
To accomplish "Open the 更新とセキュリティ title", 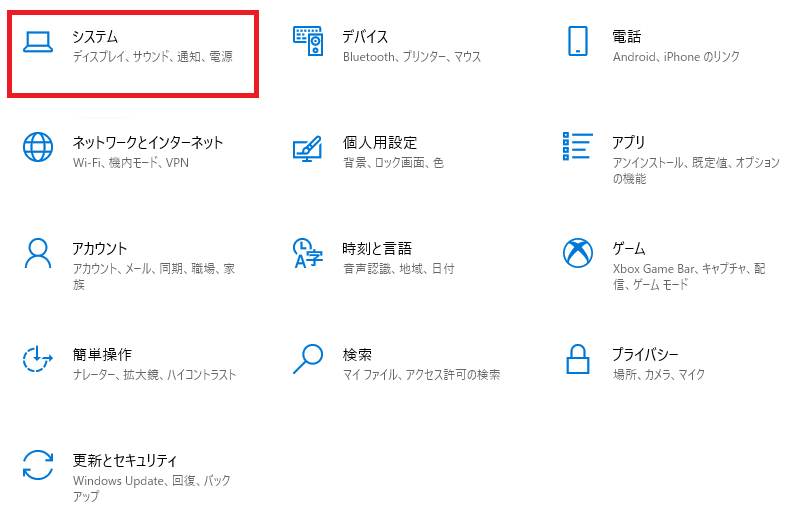I will point(125,460).
